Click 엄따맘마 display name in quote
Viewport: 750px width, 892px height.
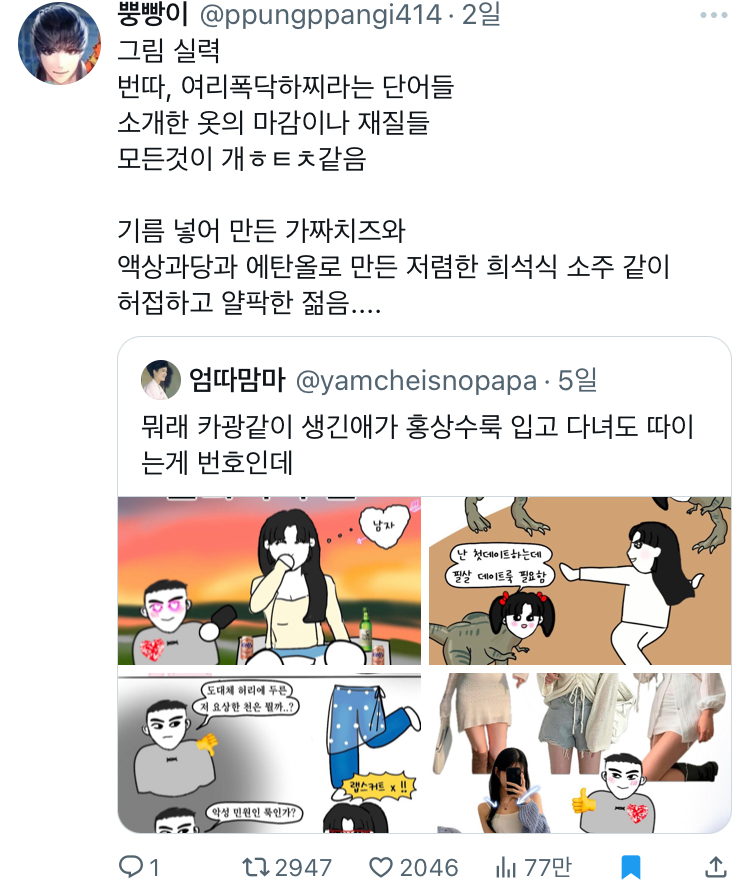237,380
